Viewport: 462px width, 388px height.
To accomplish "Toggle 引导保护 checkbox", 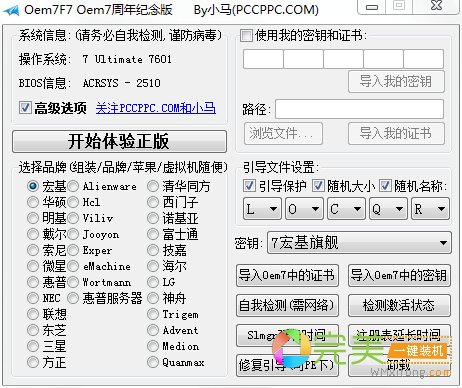I will 249,186.
